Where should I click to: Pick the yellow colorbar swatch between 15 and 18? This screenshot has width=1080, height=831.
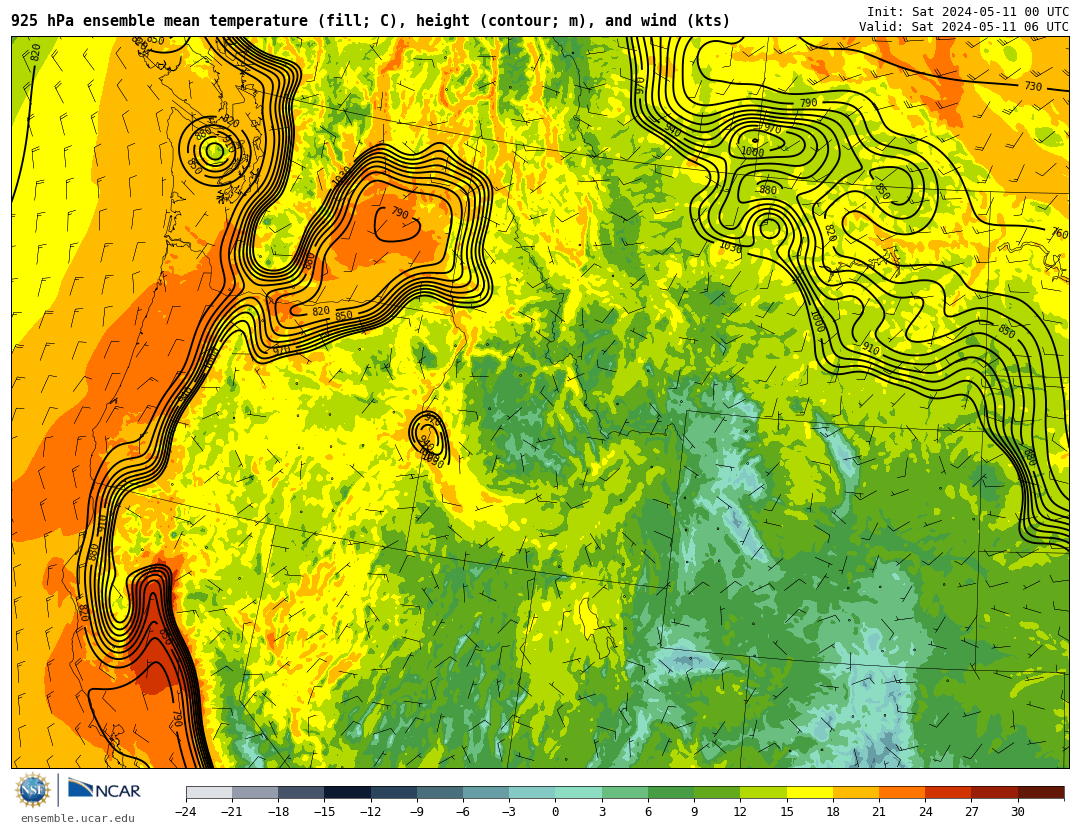809,793
